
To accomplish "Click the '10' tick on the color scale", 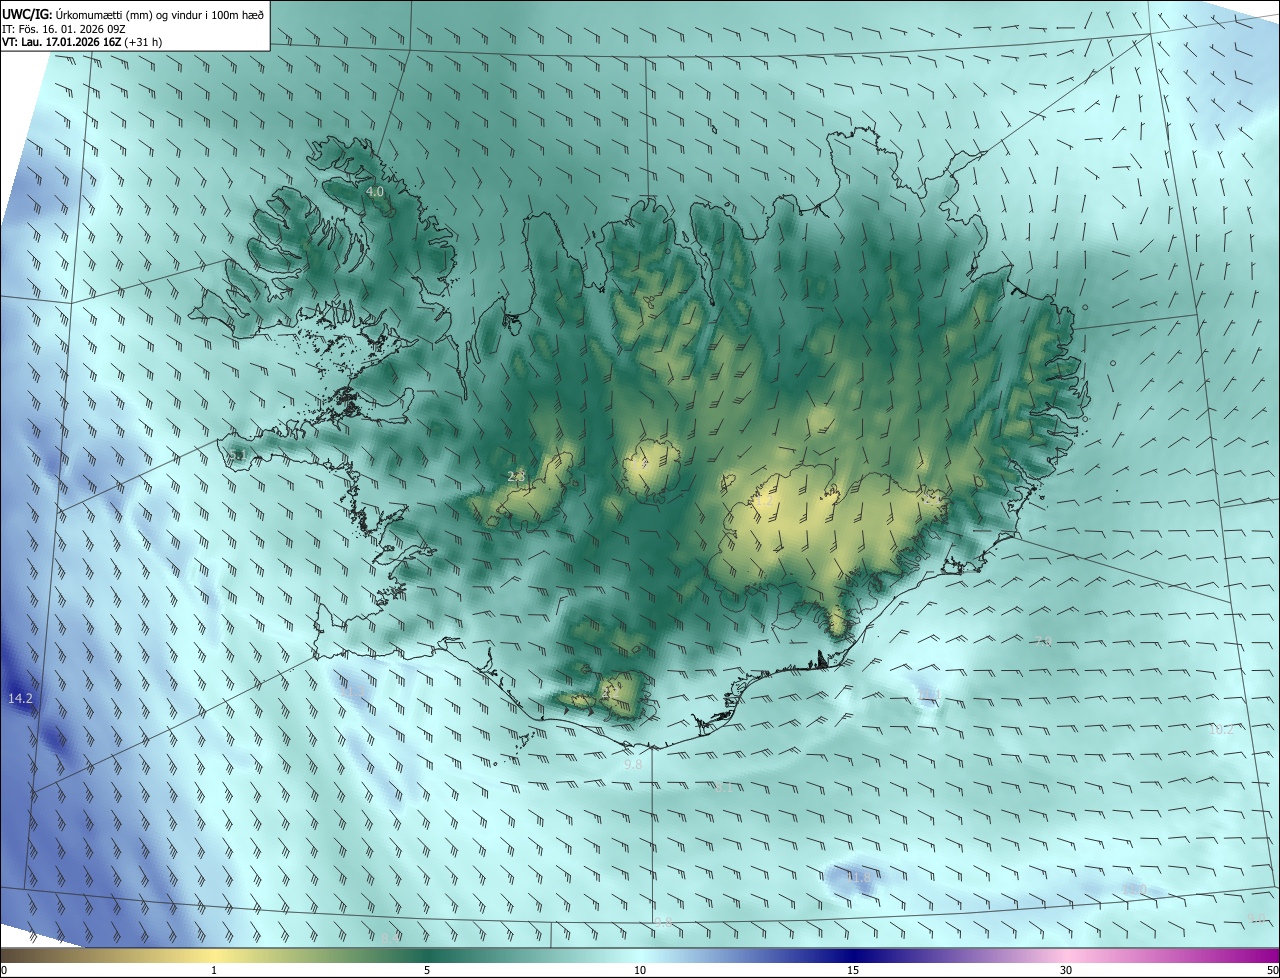I will tap(640, 971).
